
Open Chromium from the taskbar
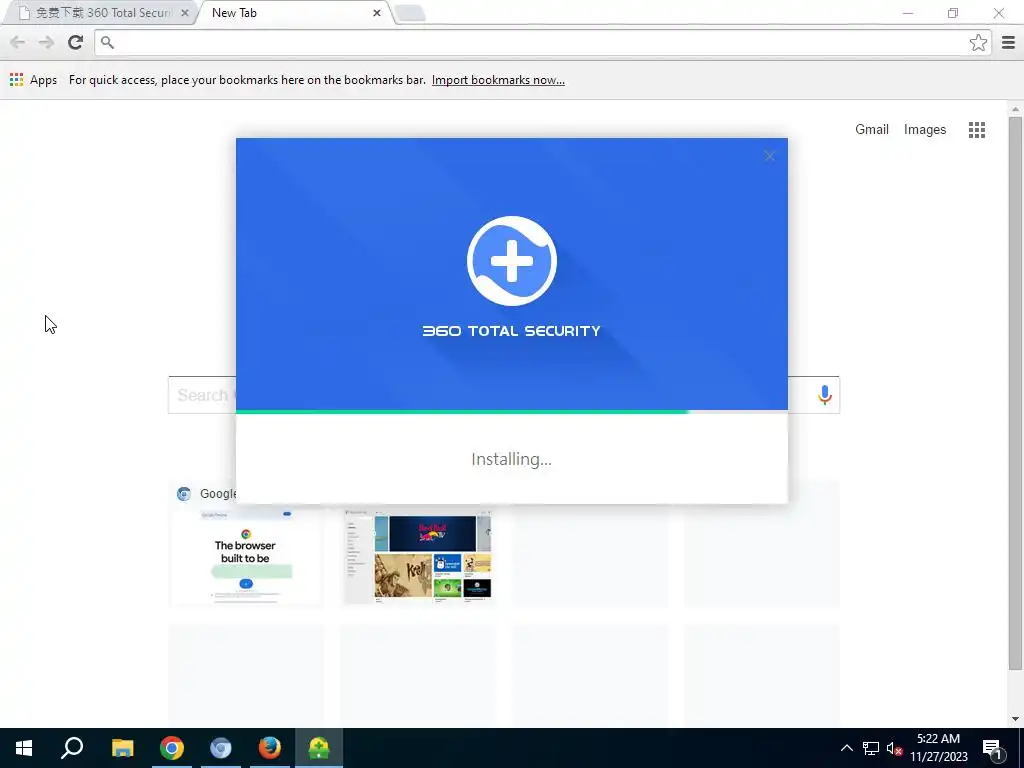coord(221,748)
